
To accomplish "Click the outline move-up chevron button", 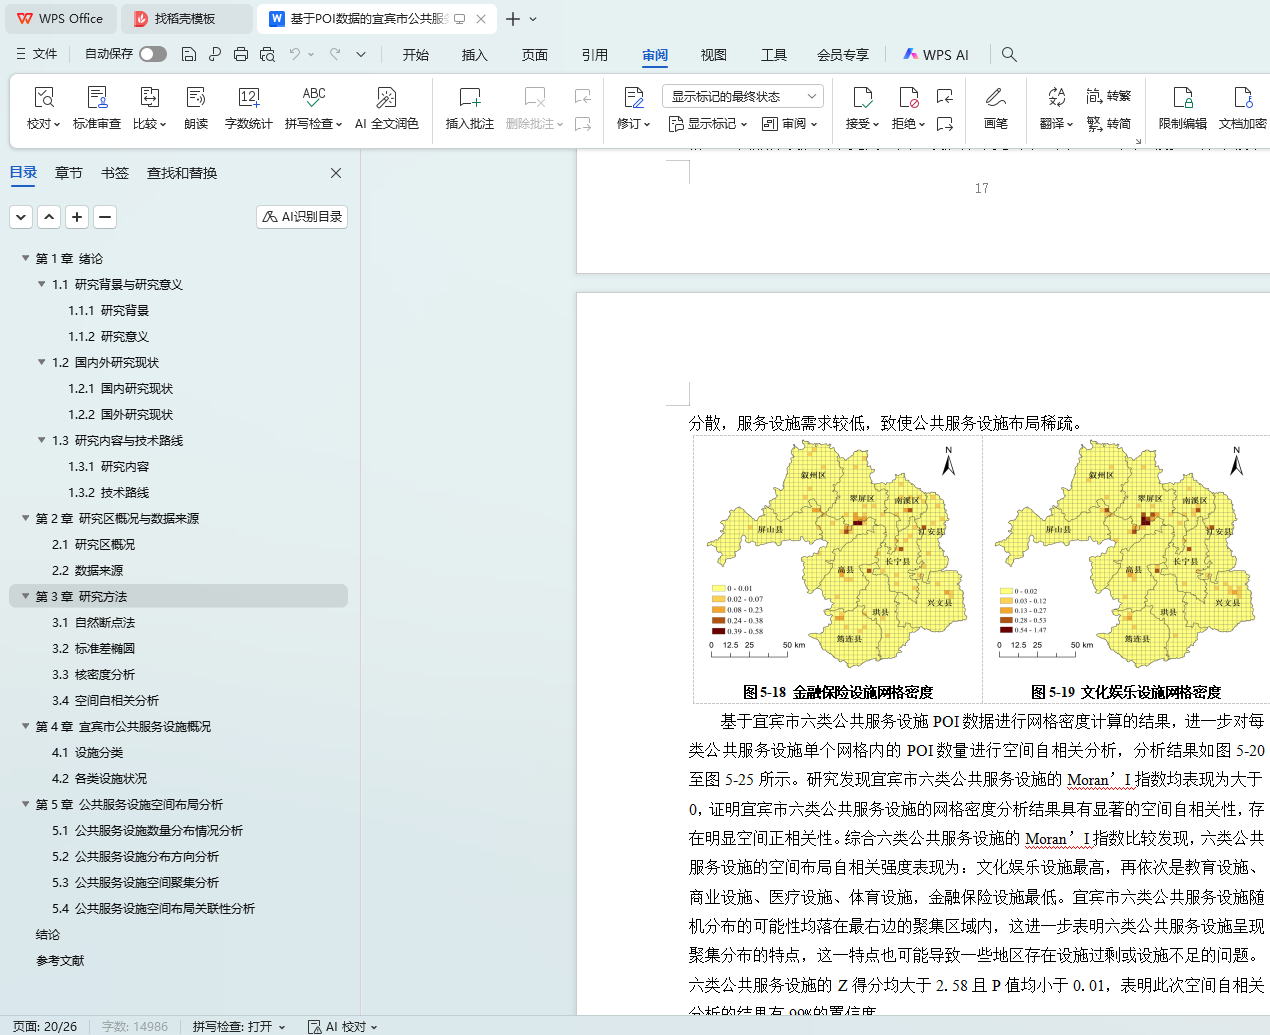I will pyautogui.click(x=49, y=216).
